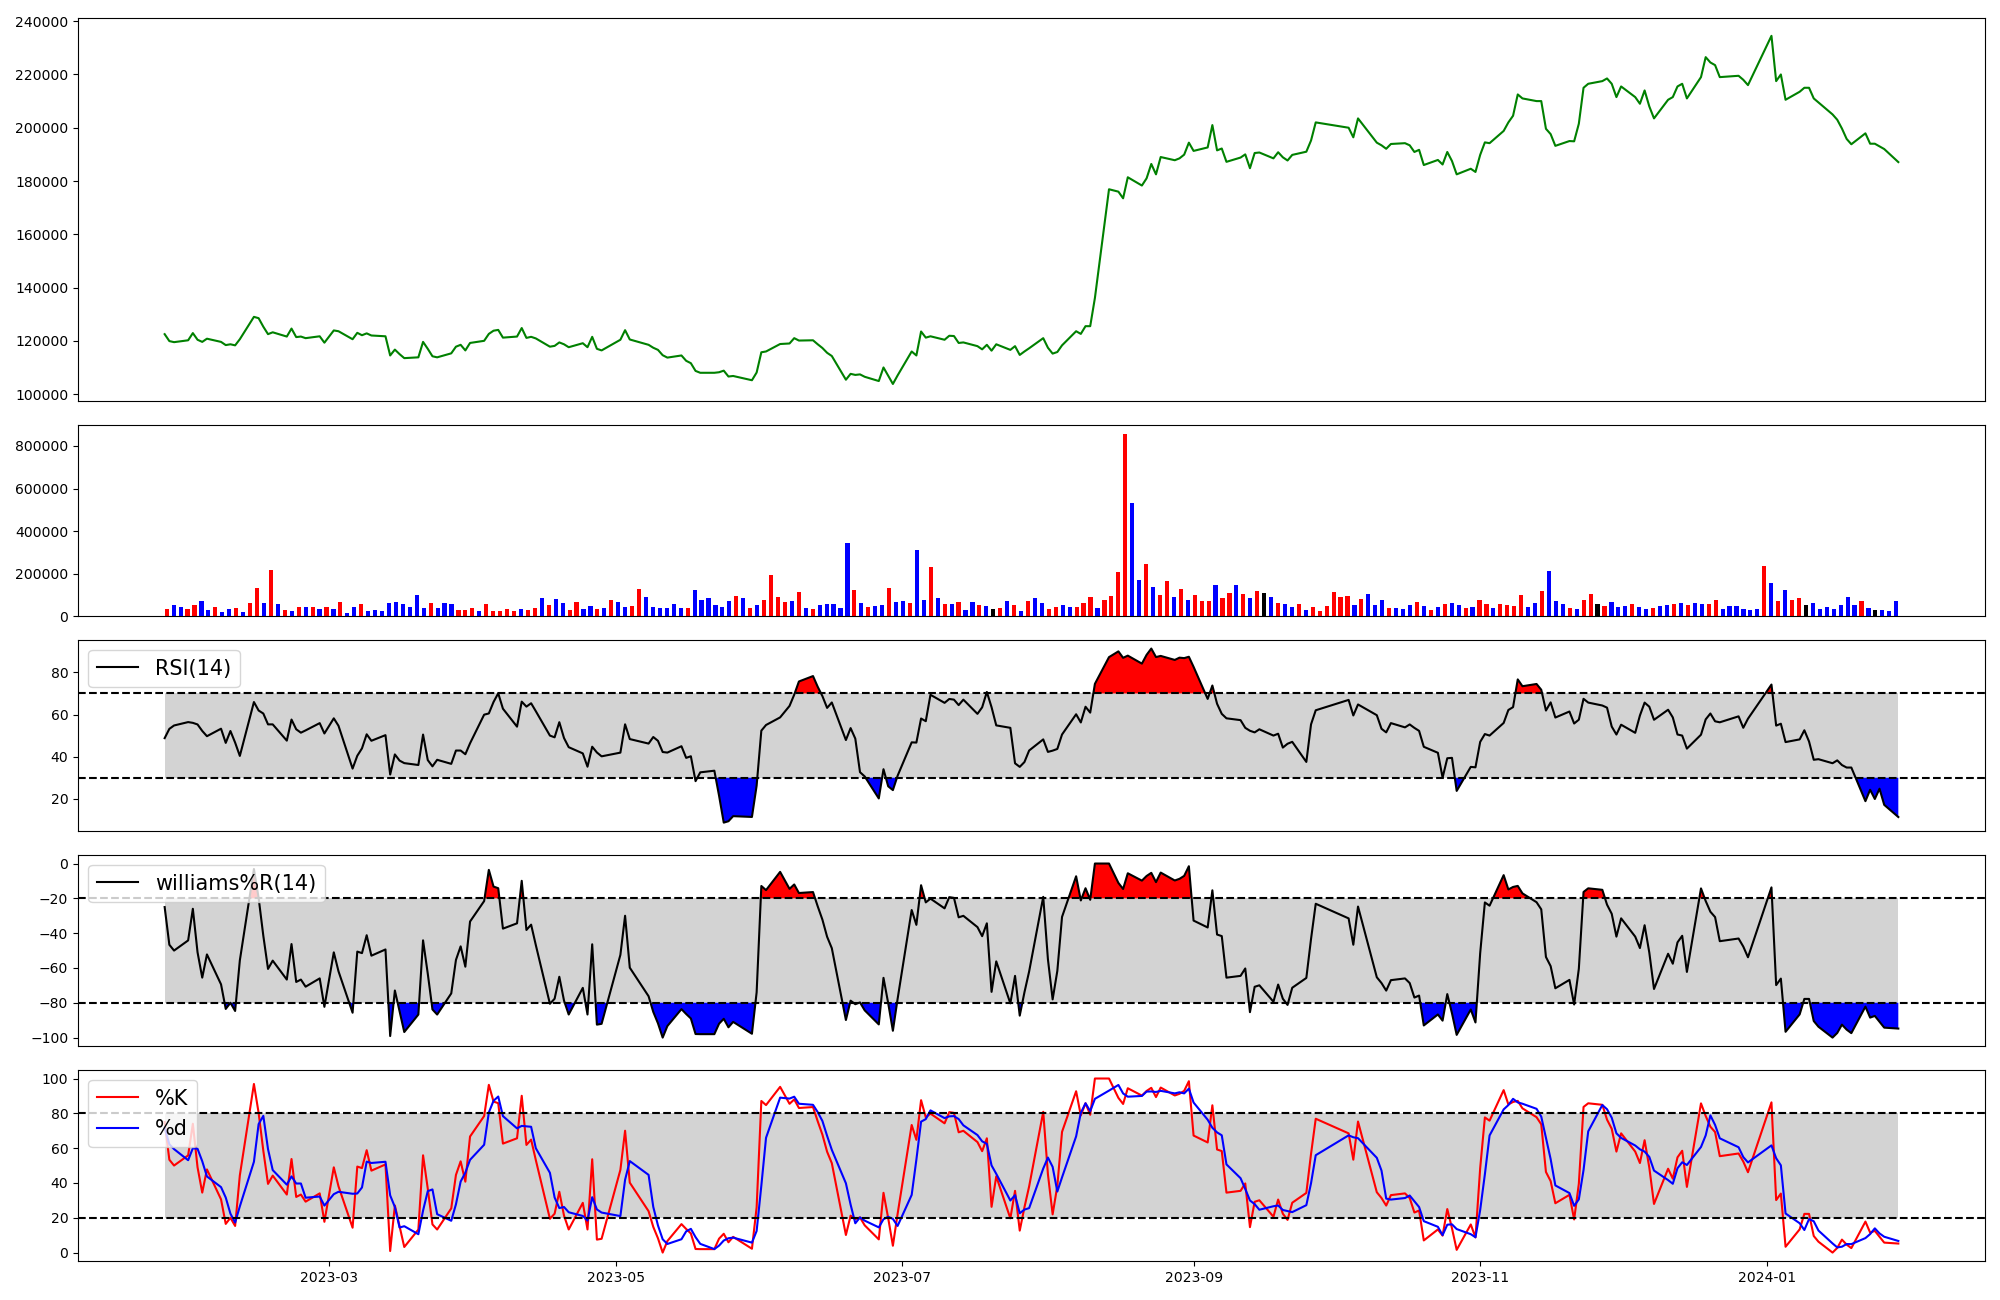Click the blue %d legend line sample
This screenshot has height=1300, width=2000.
[117, 1129]
